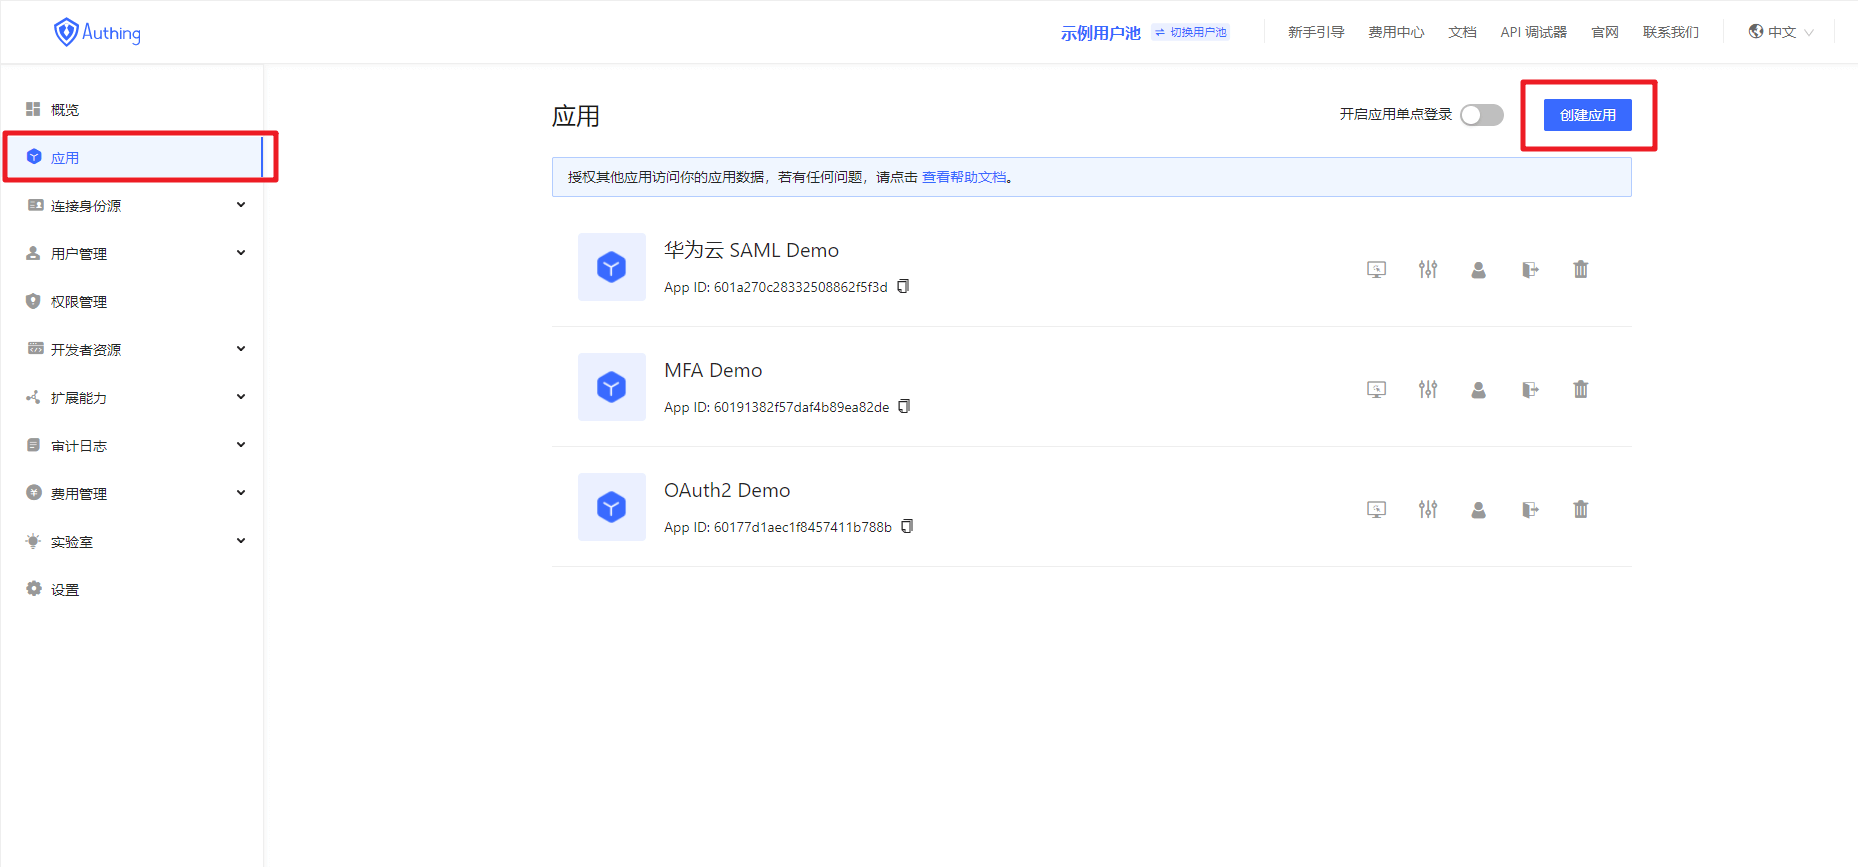Click the Authing logo
This screenshot has width=1858, height=867.
click(97, 32)
